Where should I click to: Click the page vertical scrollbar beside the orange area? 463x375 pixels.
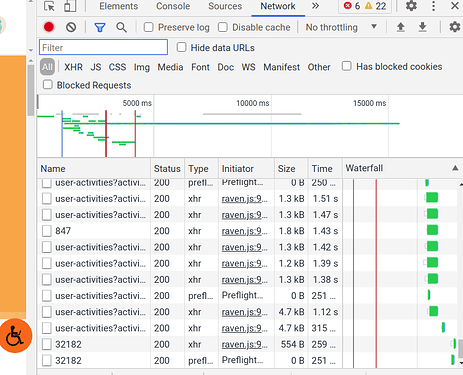pyautogui.click(x=31, y=90)
